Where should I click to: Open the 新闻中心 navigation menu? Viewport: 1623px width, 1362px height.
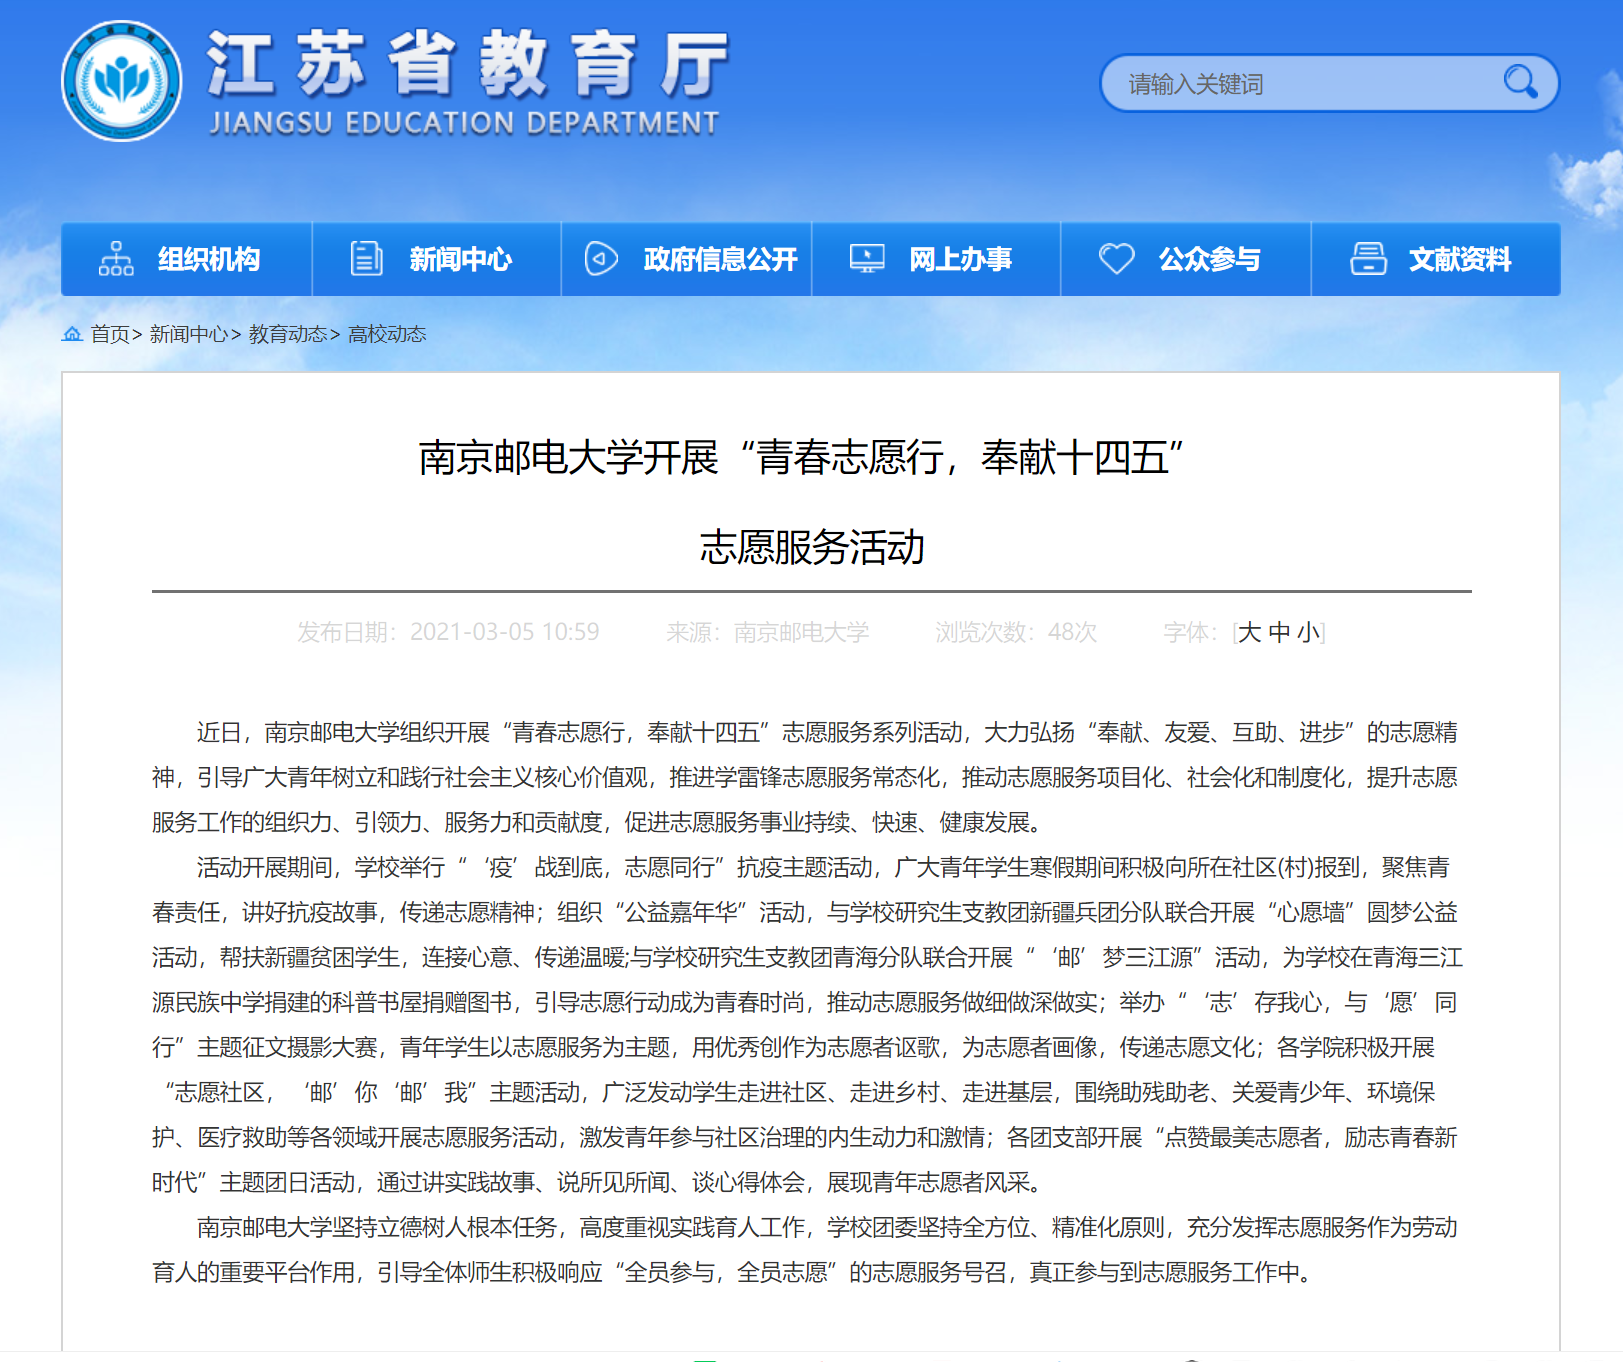[x=460, y=260]
